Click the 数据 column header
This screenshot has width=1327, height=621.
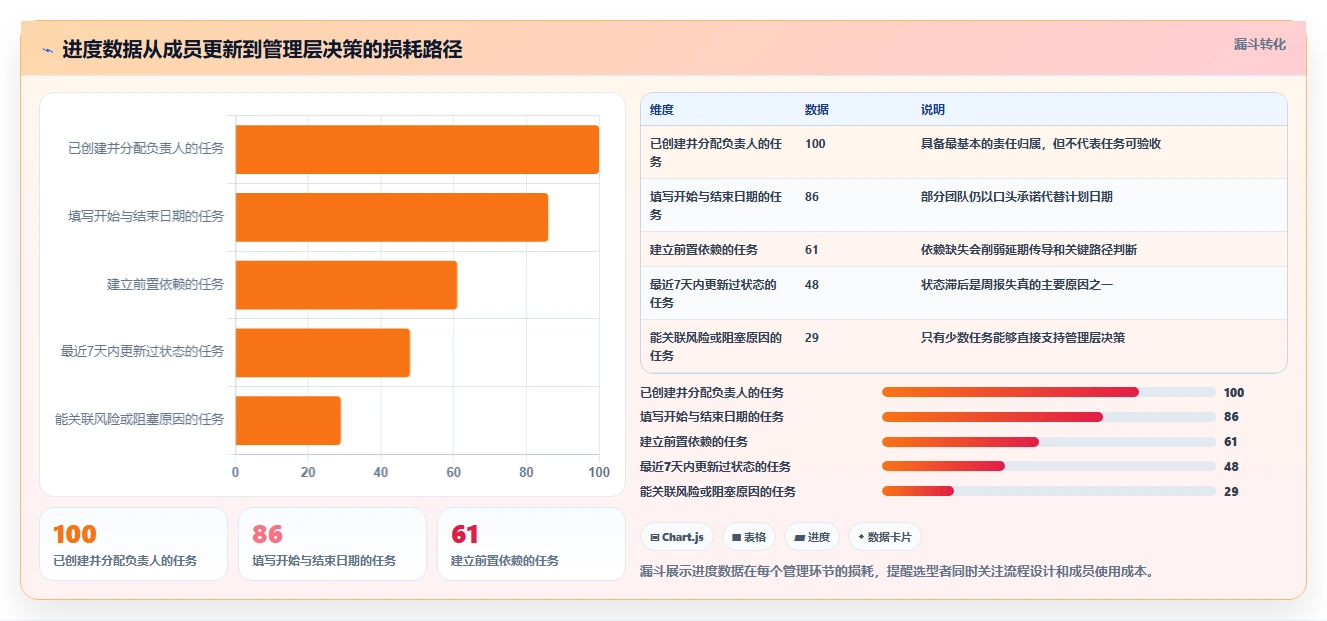(817, 109)
